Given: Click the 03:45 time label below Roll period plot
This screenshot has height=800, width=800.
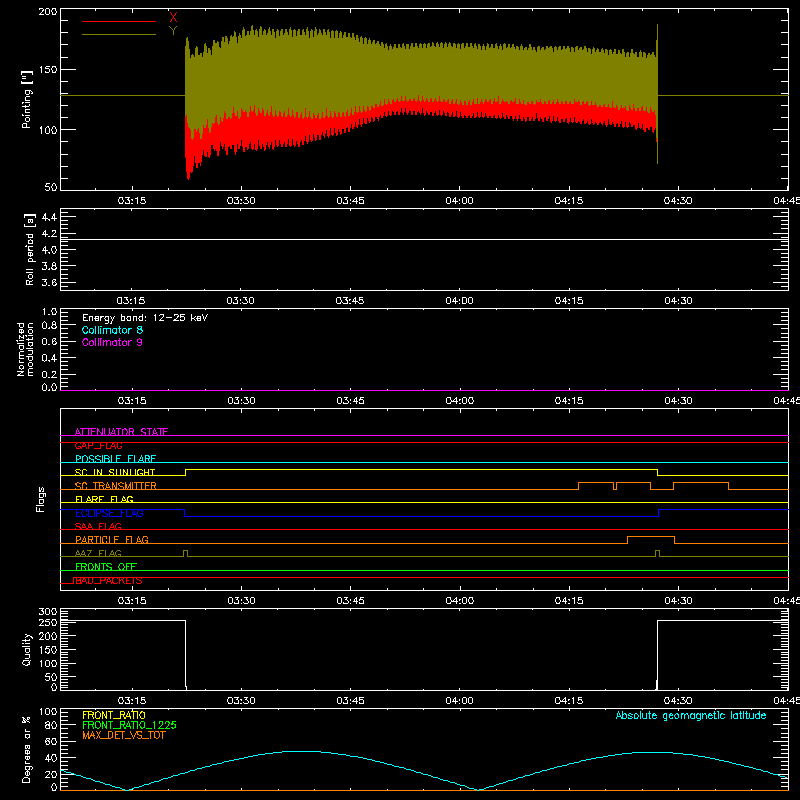Looking at the screenshot, I should point(350,301).
